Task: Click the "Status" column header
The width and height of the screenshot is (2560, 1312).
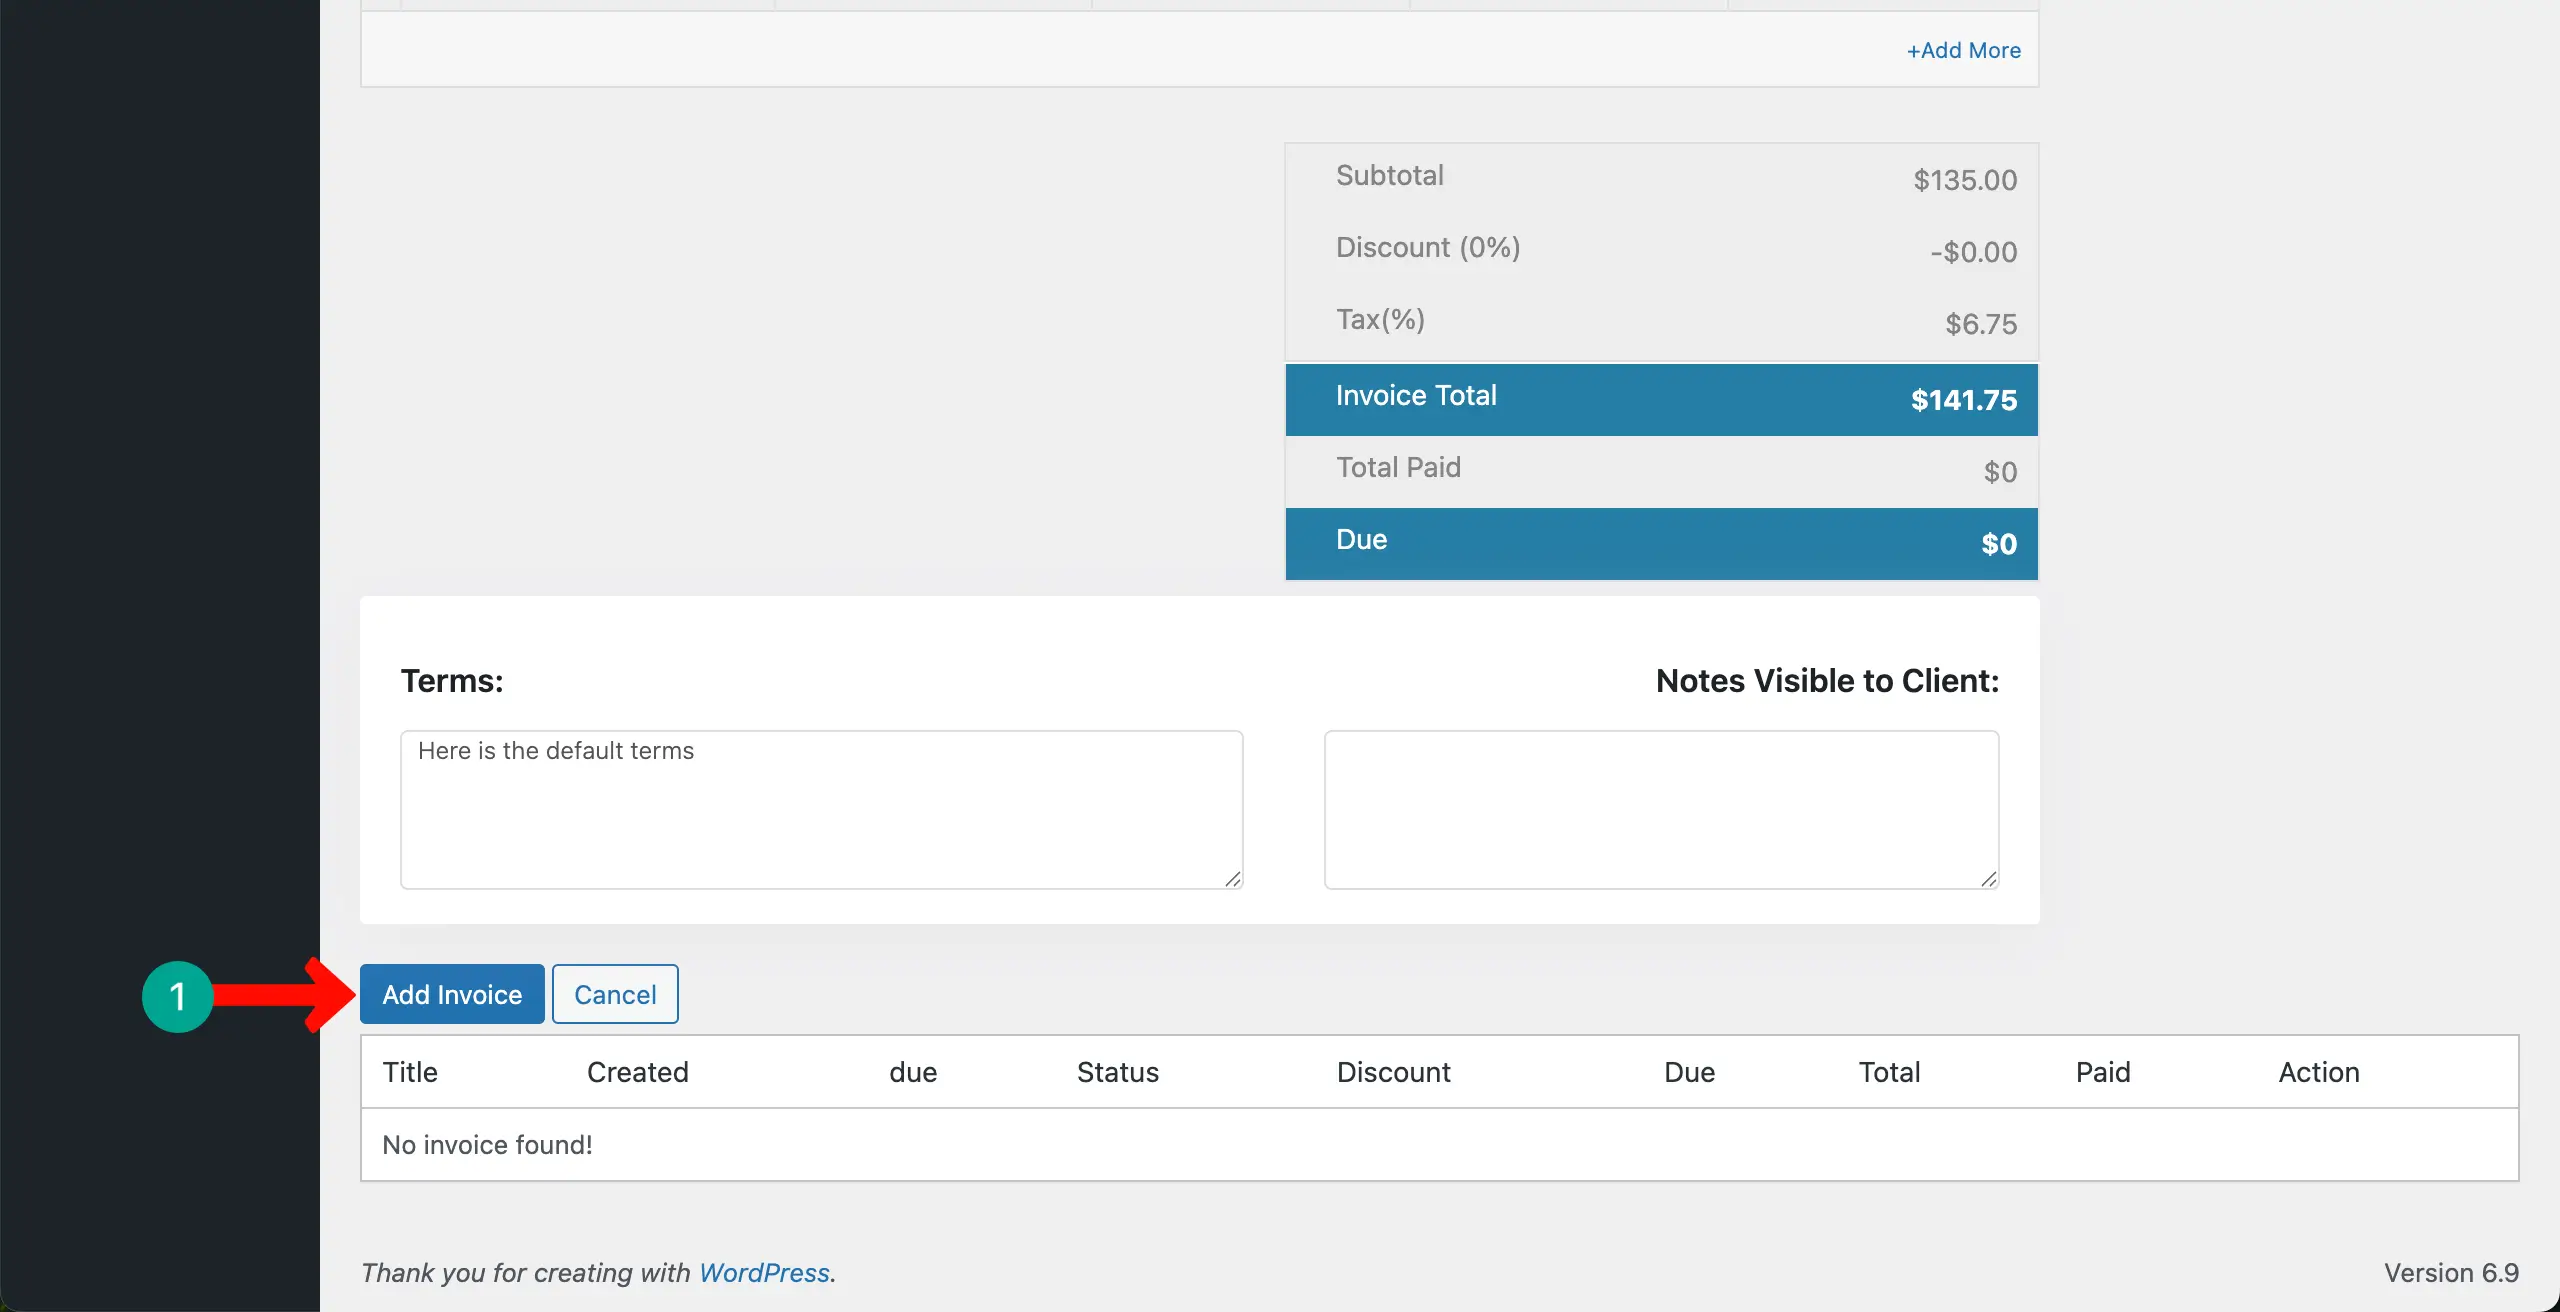Action: click(1117, 1071)
